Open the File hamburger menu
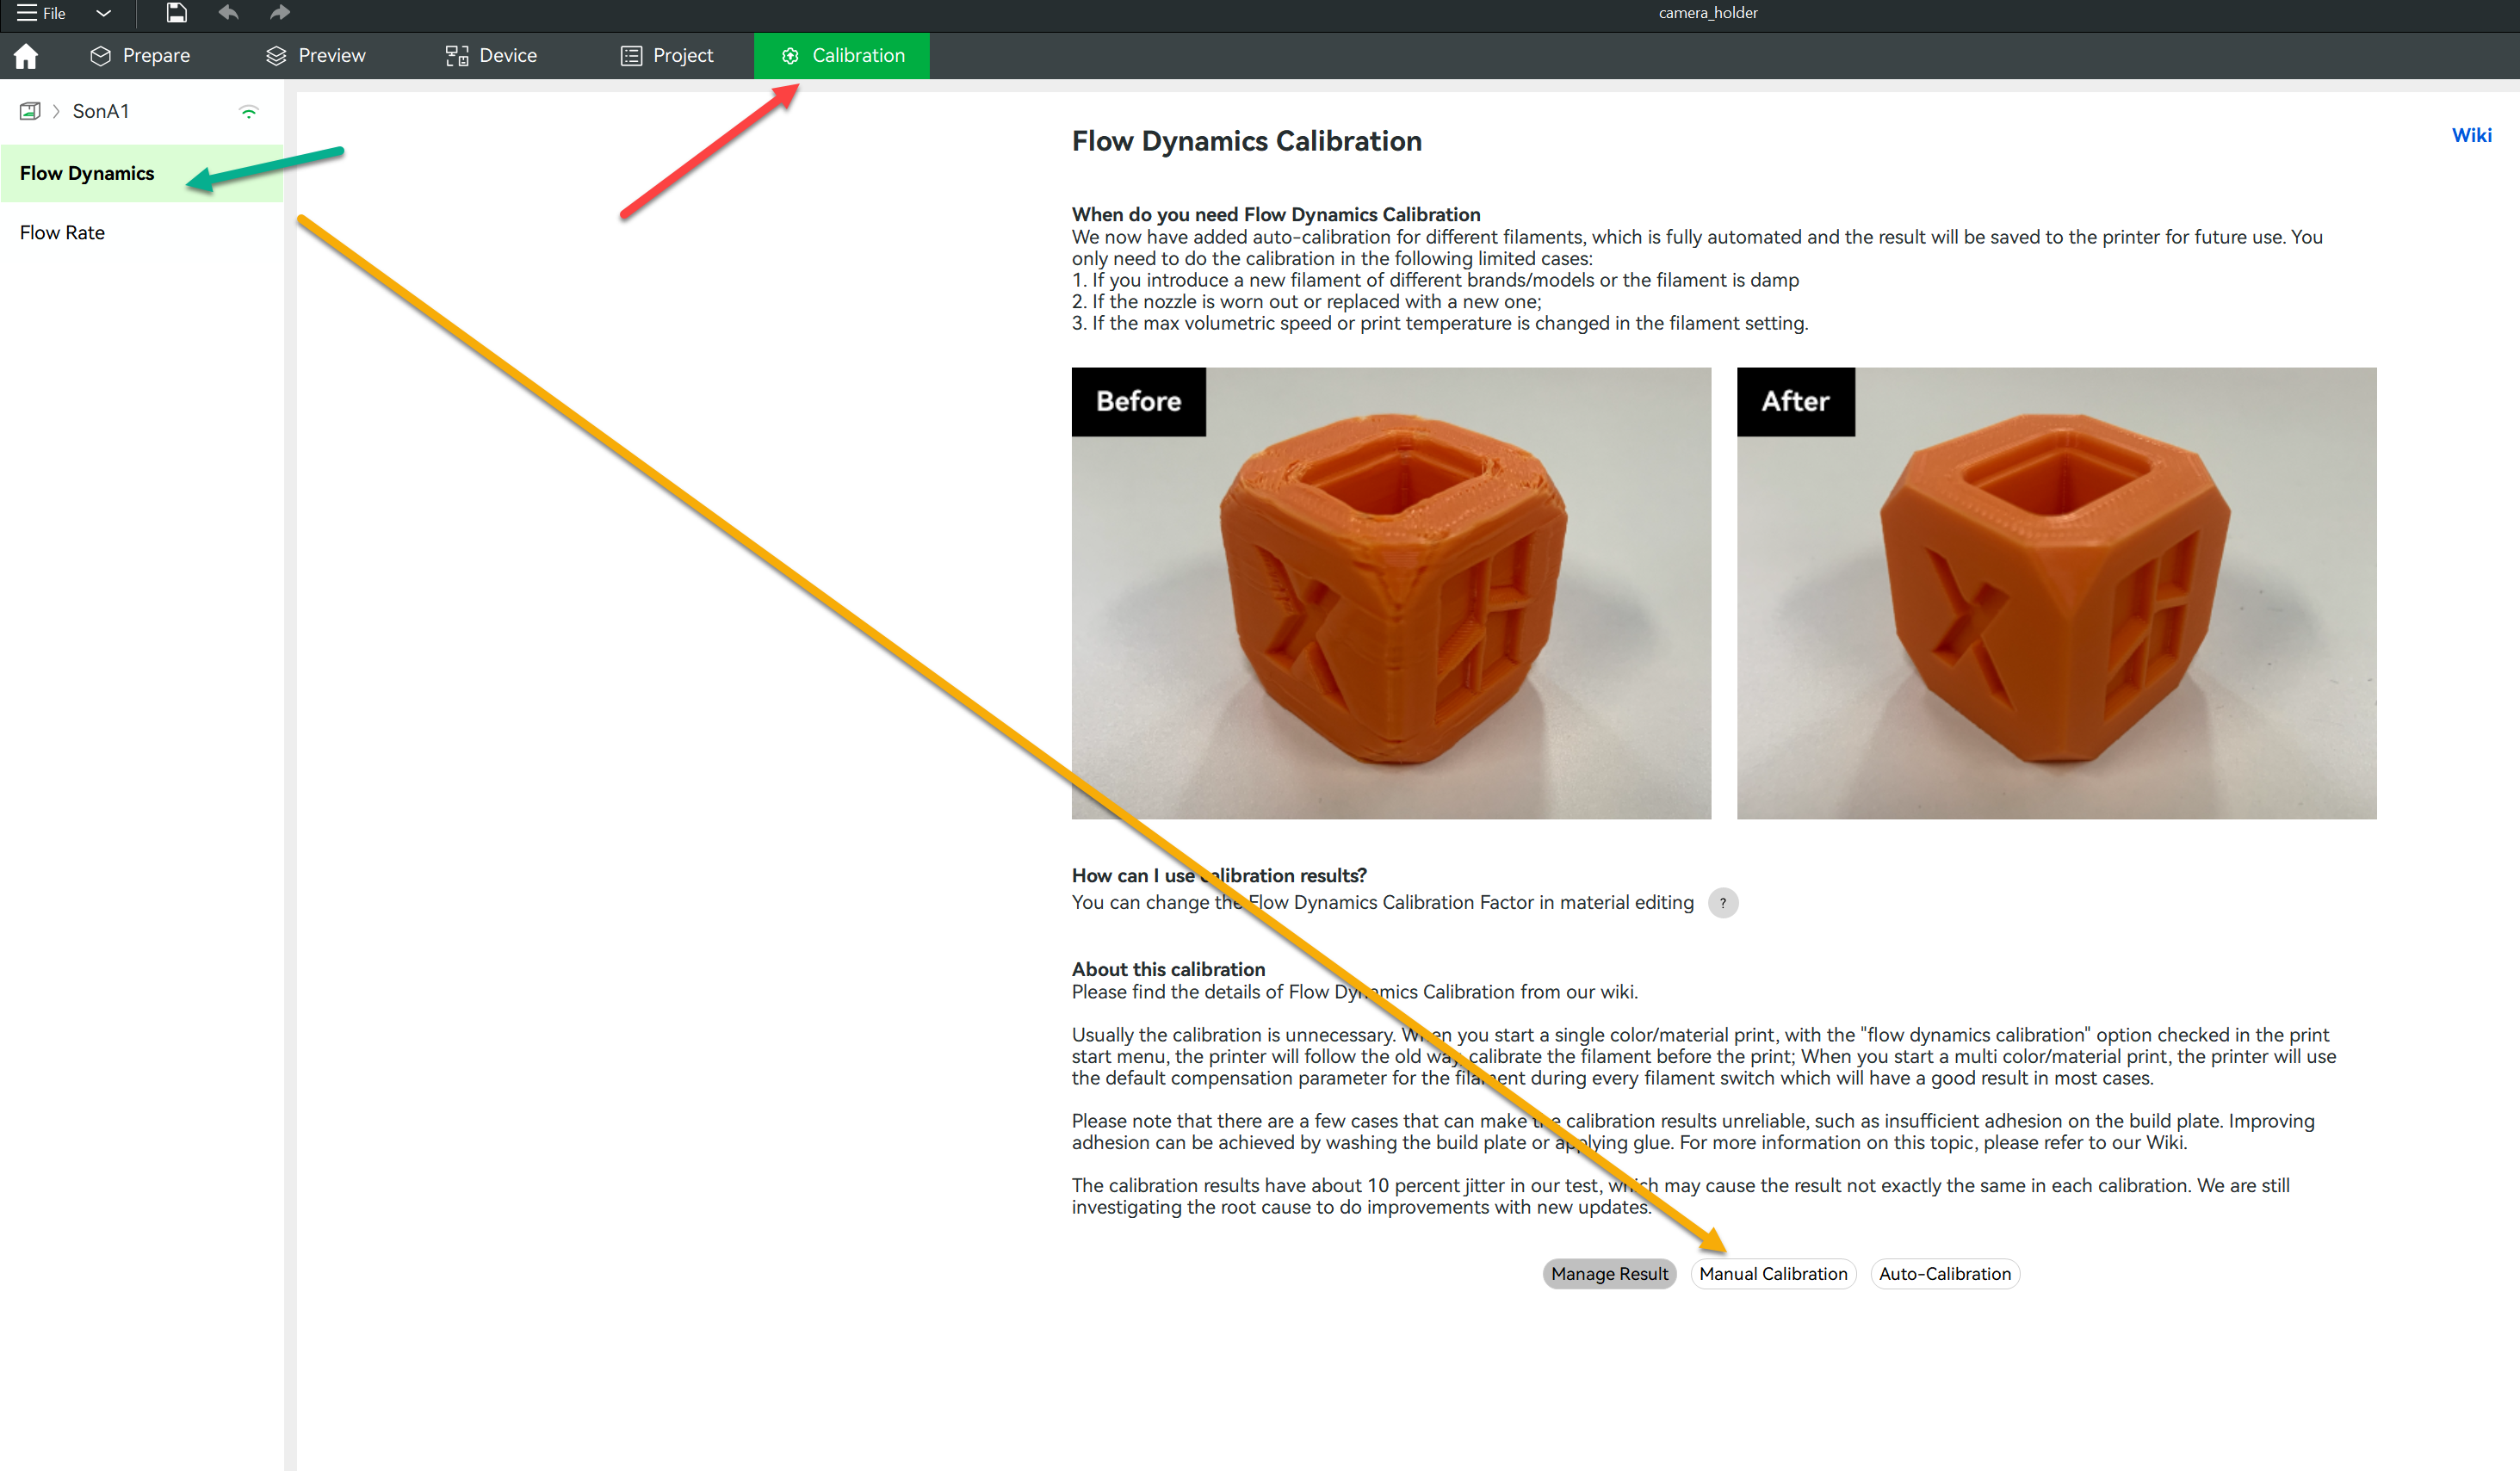 (41, 13)
